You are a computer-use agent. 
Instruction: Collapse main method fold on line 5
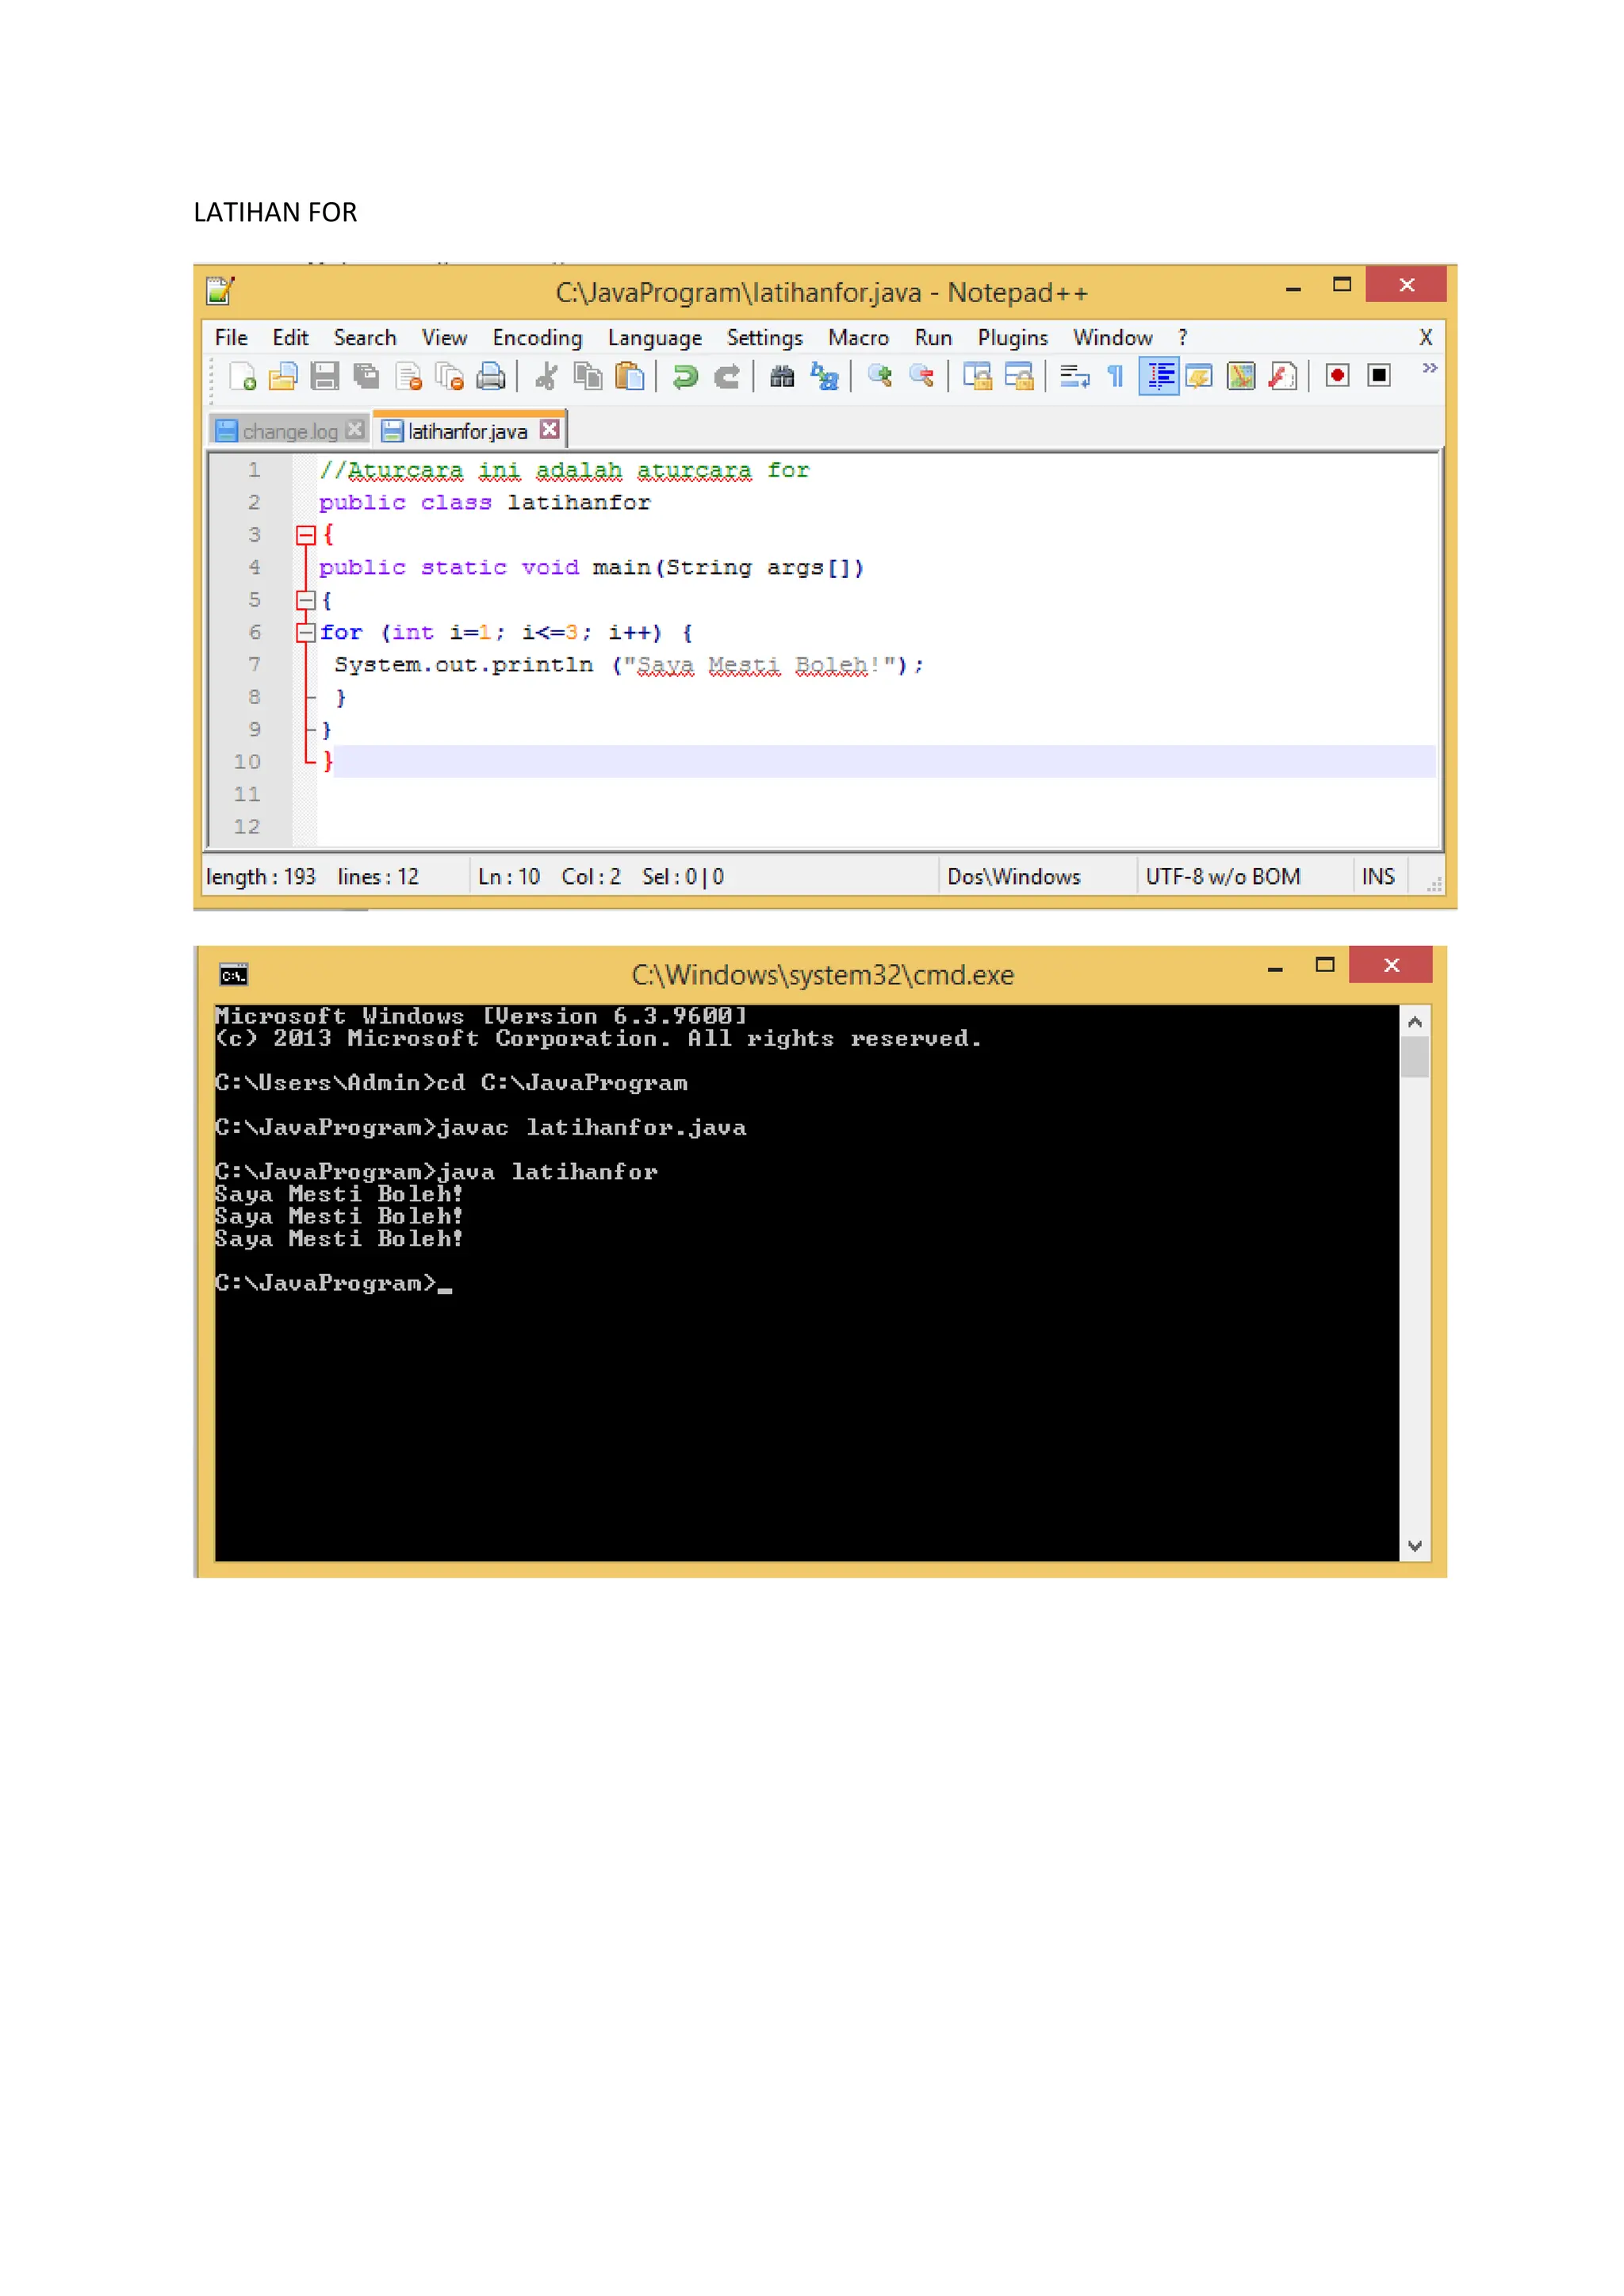(306, 601)
